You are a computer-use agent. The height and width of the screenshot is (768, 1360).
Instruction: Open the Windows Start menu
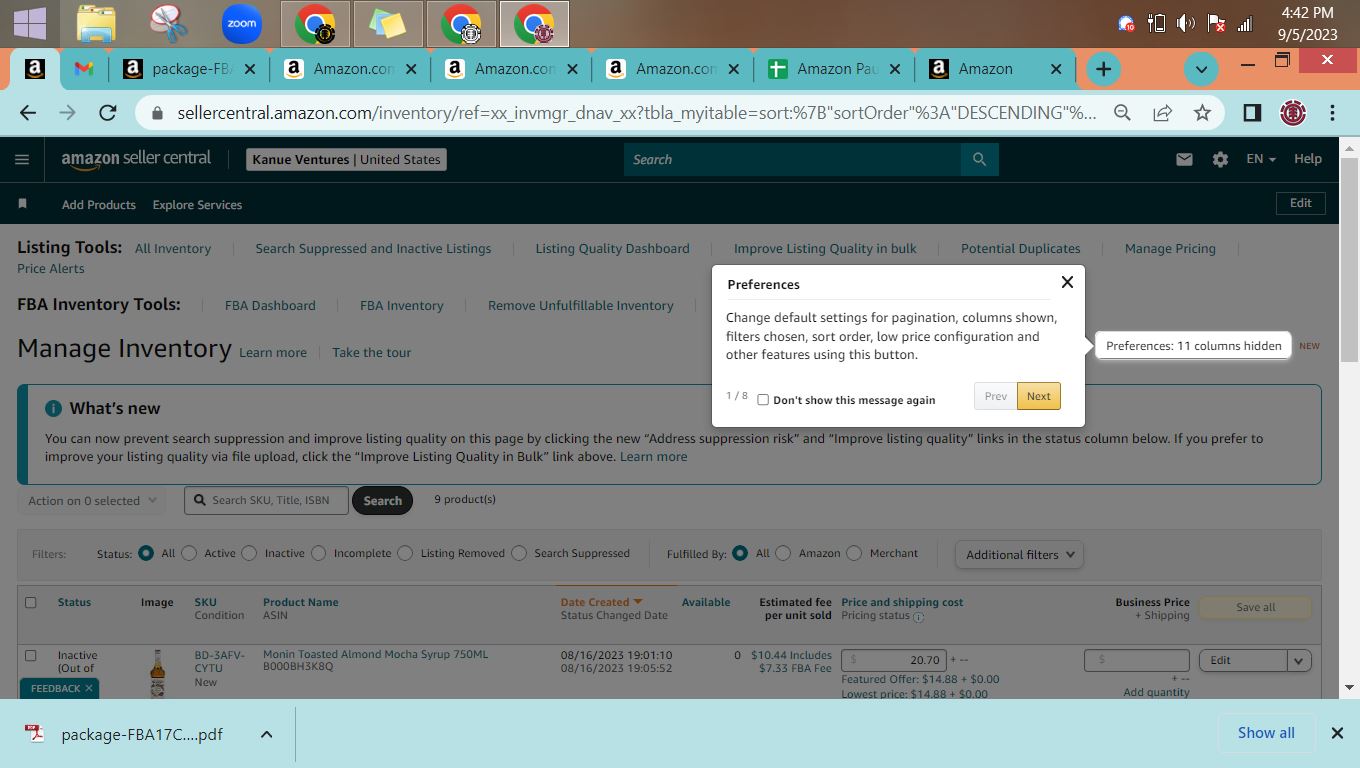point(29,24)
